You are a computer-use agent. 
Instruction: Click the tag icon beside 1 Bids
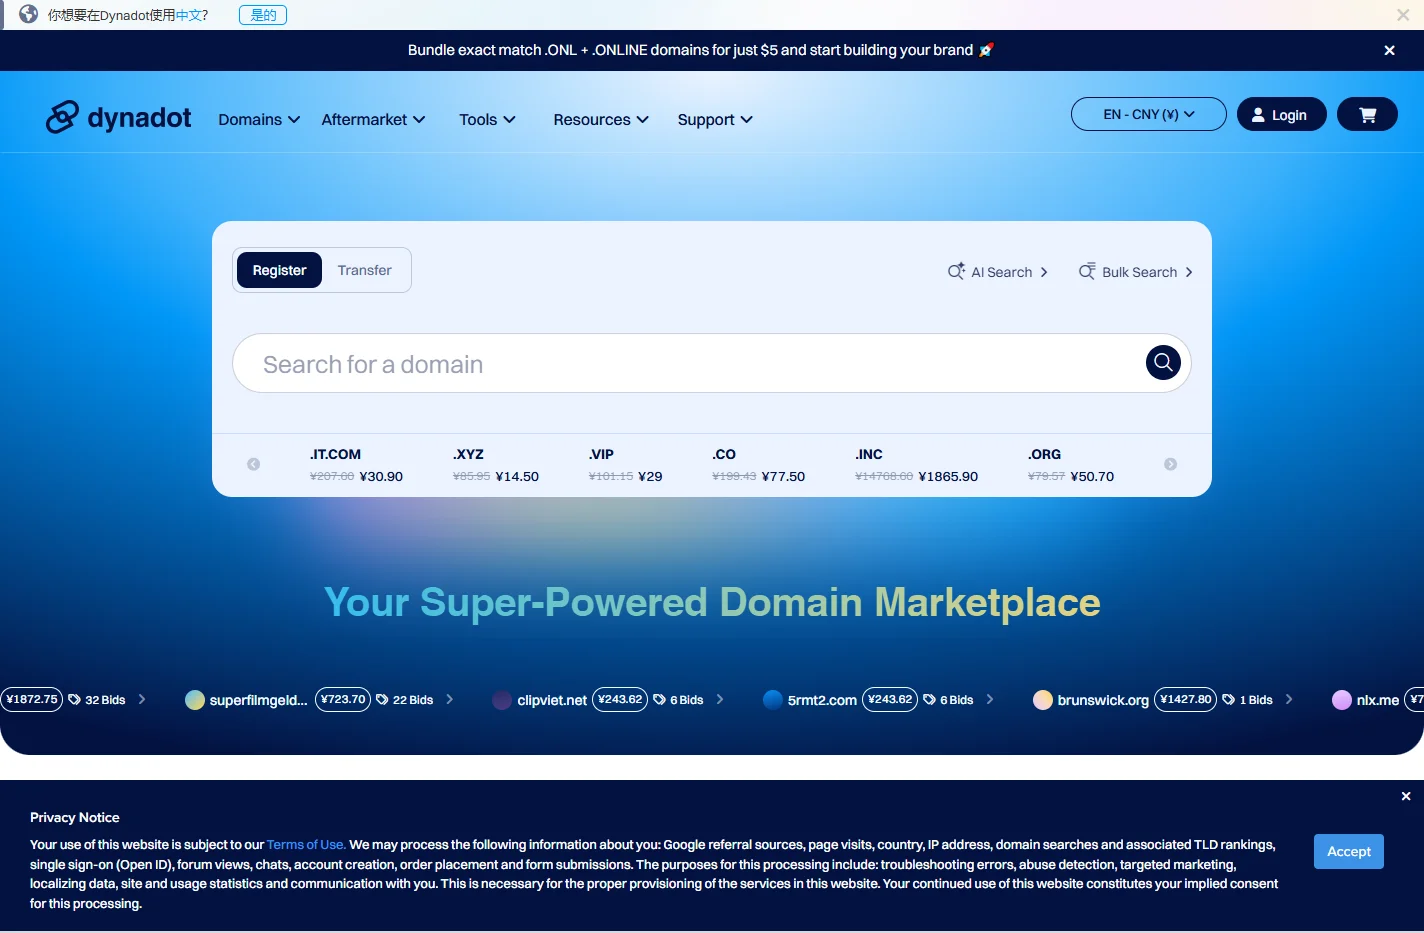click(x=1229, y=700)
